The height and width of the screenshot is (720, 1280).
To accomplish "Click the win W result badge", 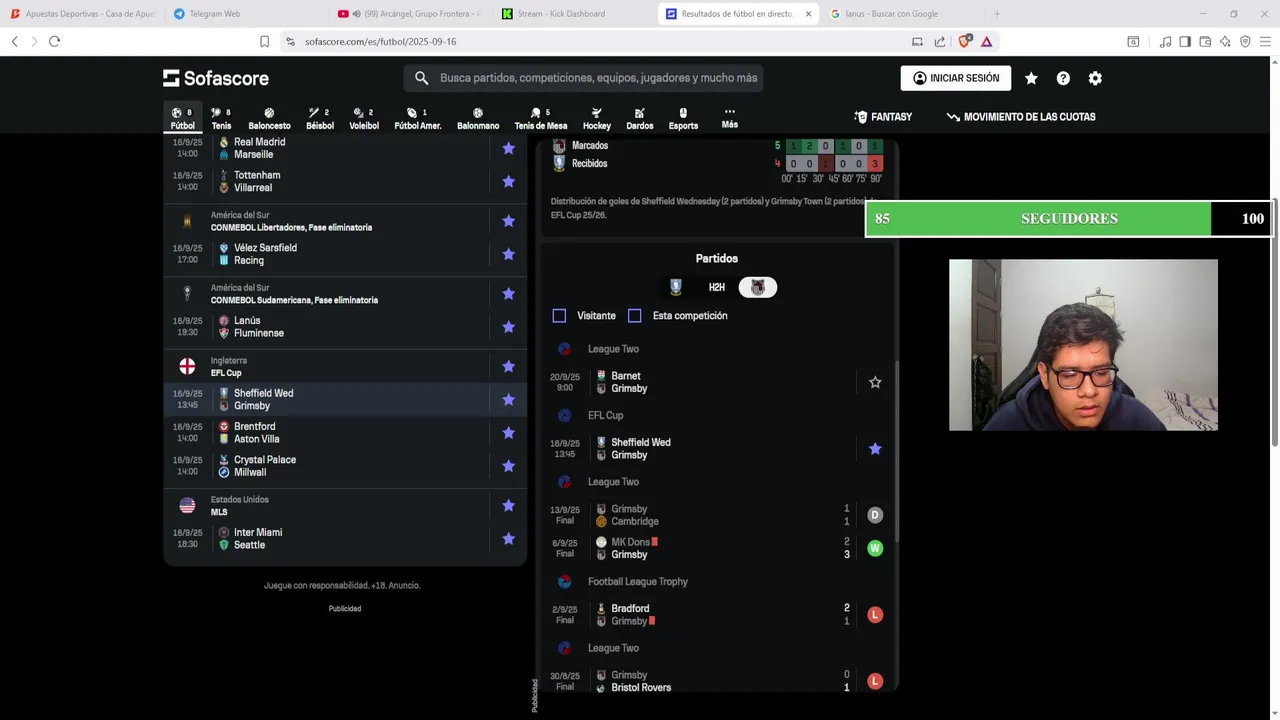I will point(875,548).
